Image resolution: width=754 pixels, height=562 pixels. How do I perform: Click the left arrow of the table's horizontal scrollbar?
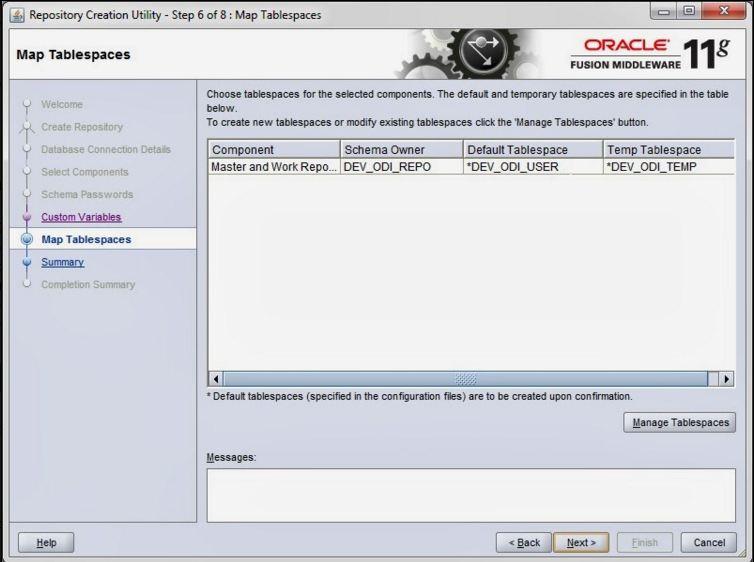(x=216, y=379)
